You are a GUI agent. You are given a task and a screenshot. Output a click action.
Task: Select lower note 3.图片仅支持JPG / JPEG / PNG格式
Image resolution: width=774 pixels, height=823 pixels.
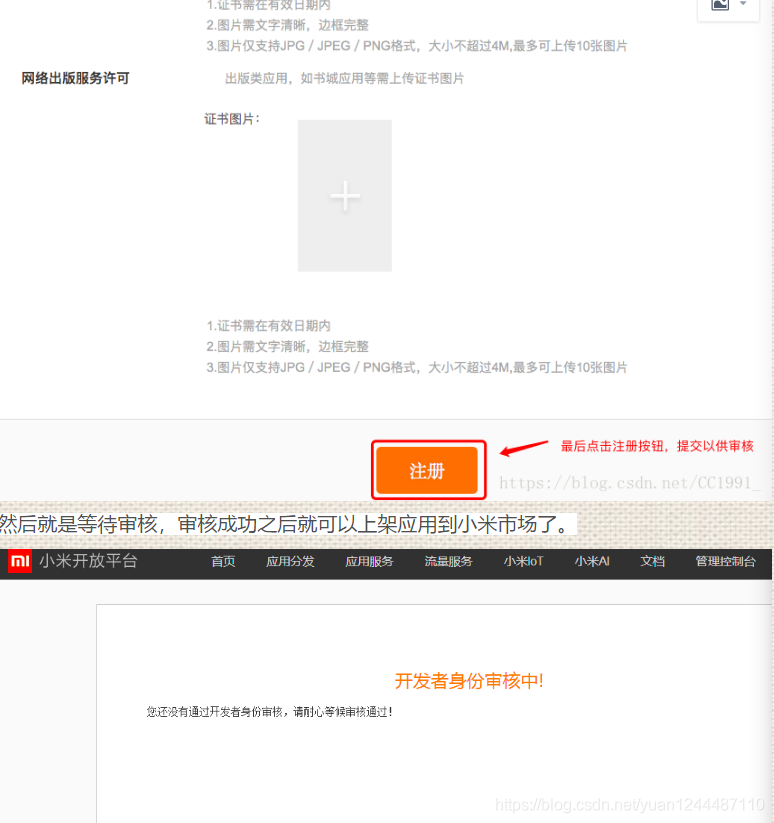pos(313,367)
